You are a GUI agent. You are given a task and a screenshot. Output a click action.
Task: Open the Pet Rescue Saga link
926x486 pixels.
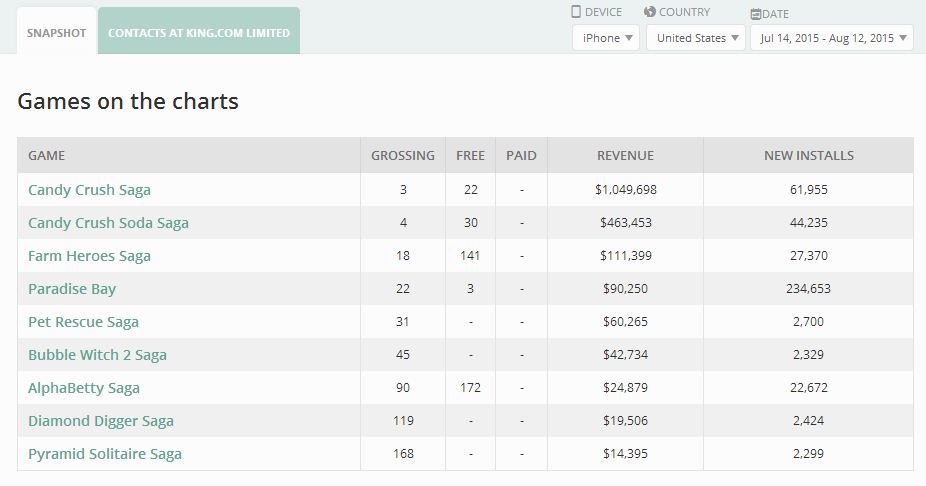point(83,322)
